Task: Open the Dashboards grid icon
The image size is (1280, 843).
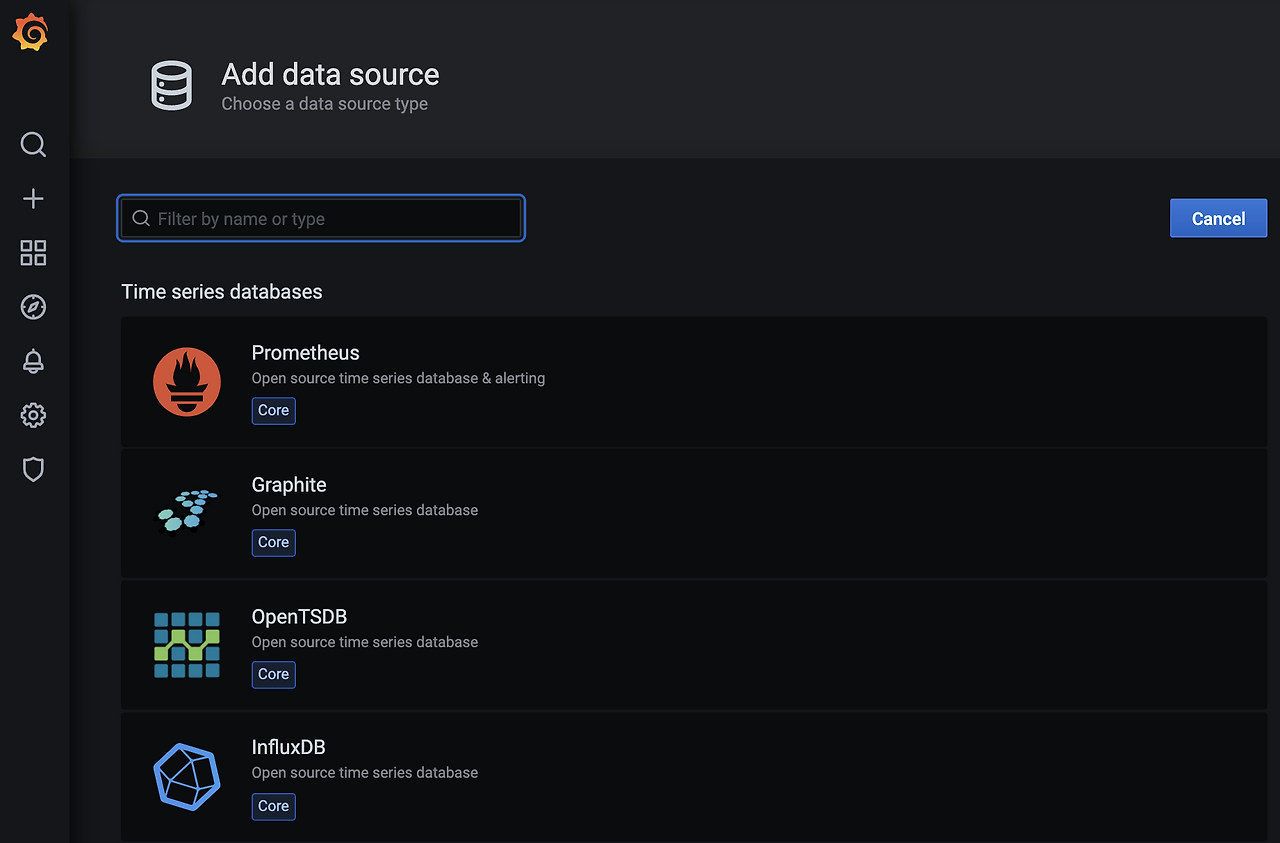Action: [33, 253]
